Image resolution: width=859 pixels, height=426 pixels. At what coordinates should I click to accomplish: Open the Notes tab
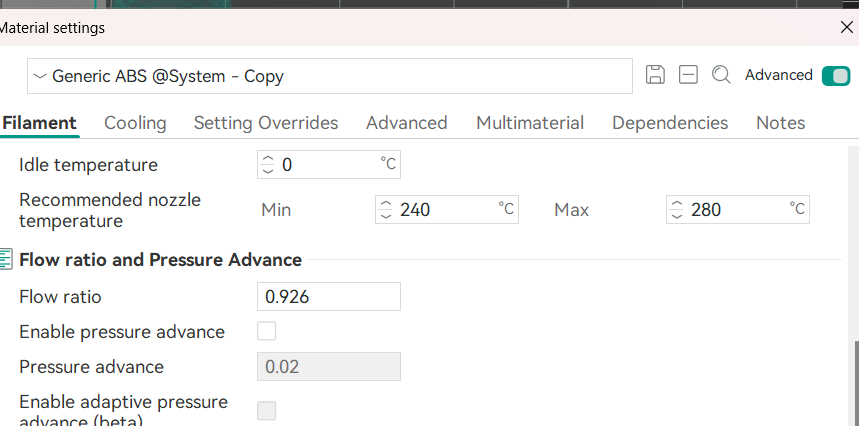point(780,123)
